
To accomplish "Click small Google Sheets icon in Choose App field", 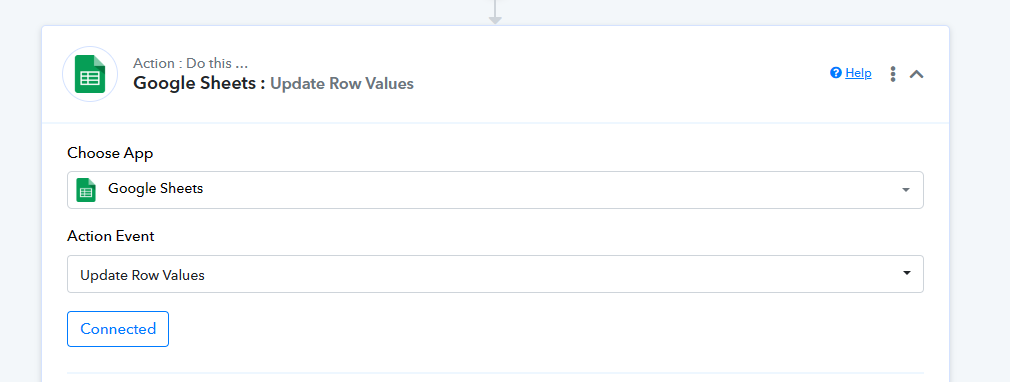I will coord(86,189).
